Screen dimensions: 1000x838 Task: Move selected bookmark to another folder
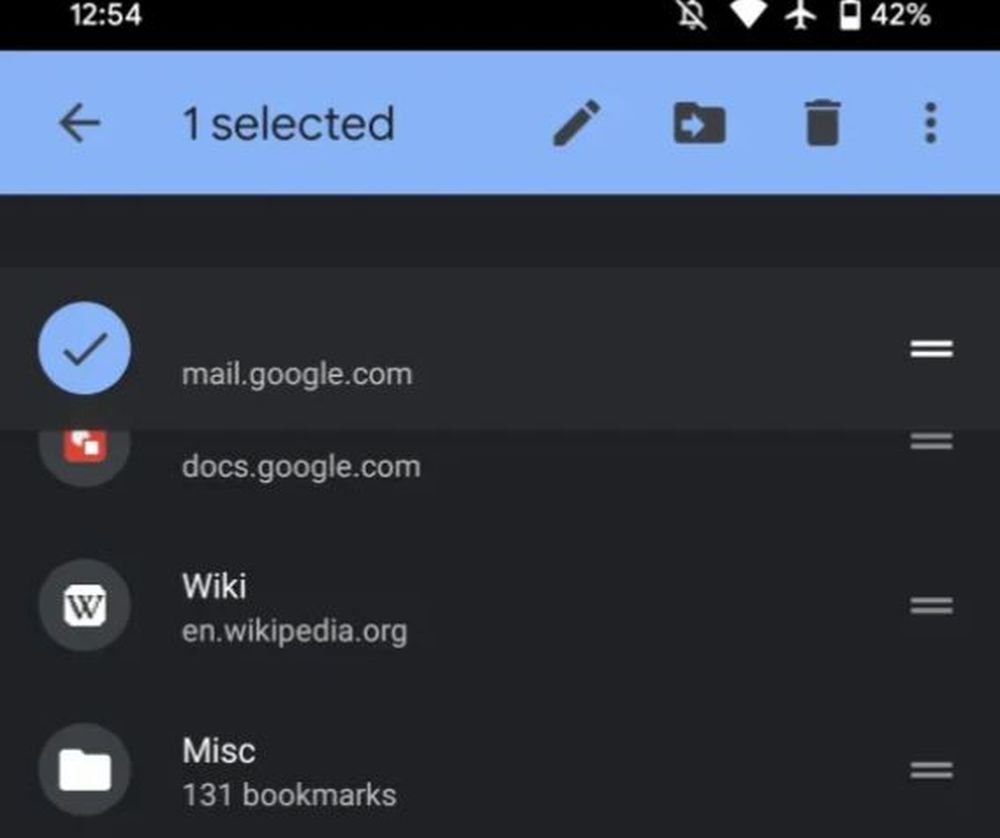pyautogui.click(x=699, y=124)
